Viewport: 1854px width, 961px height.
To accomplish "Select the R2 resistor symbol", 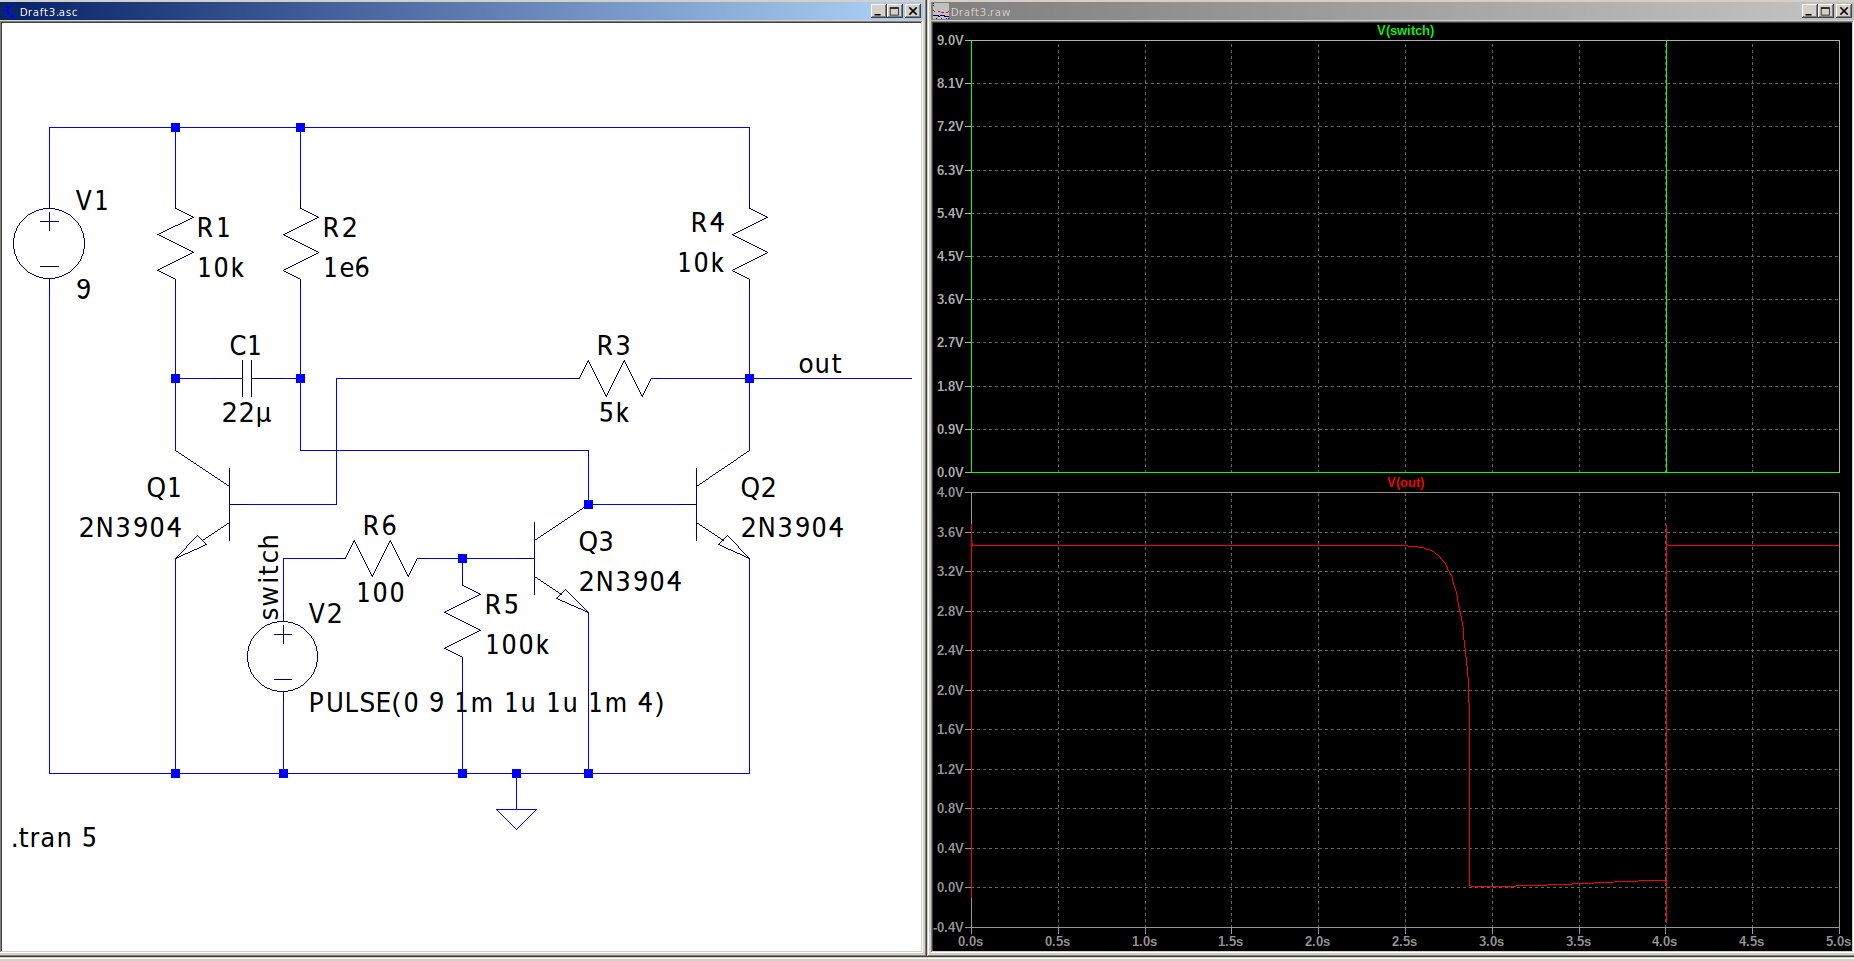I will click(301, 243).
